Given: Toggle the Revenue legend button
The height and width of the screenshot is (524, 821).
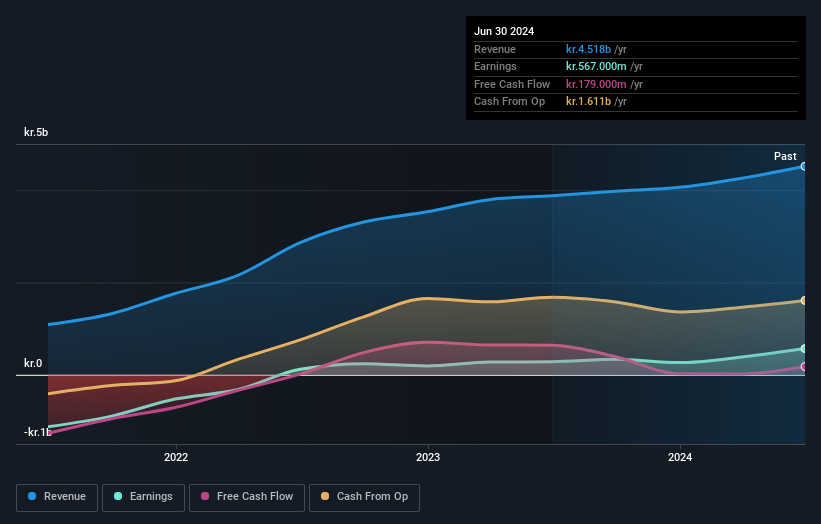Looking at the screenshot, I should 57,497.
